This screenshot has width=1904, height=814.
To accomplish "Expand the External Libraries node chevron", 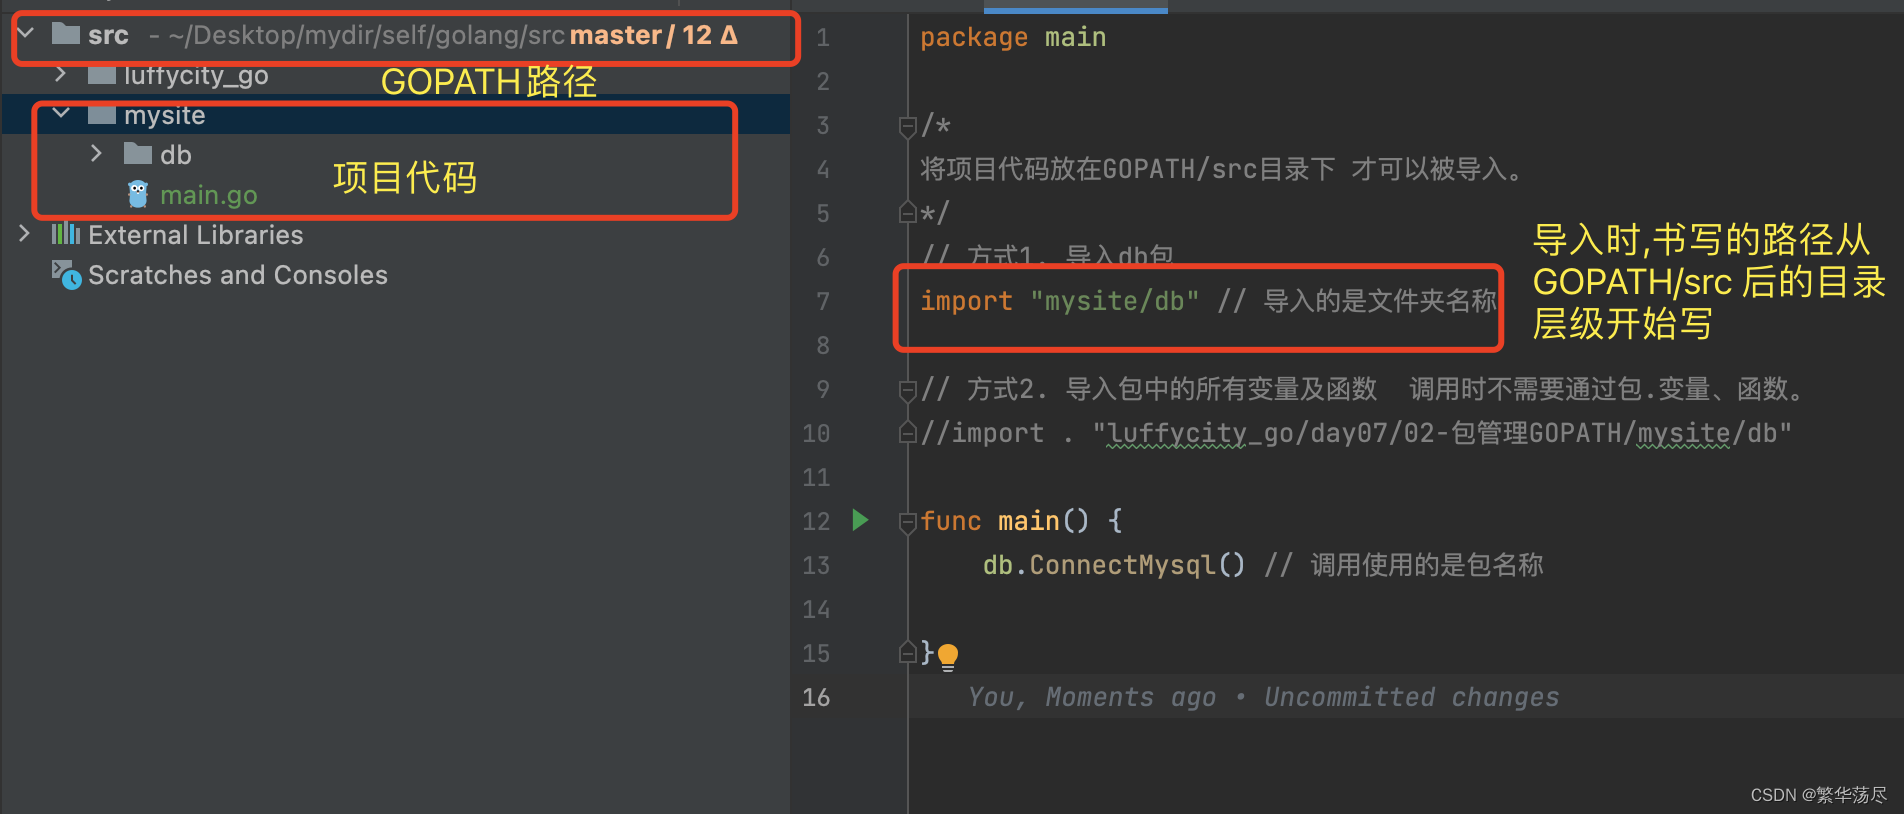I will (25, 234).
